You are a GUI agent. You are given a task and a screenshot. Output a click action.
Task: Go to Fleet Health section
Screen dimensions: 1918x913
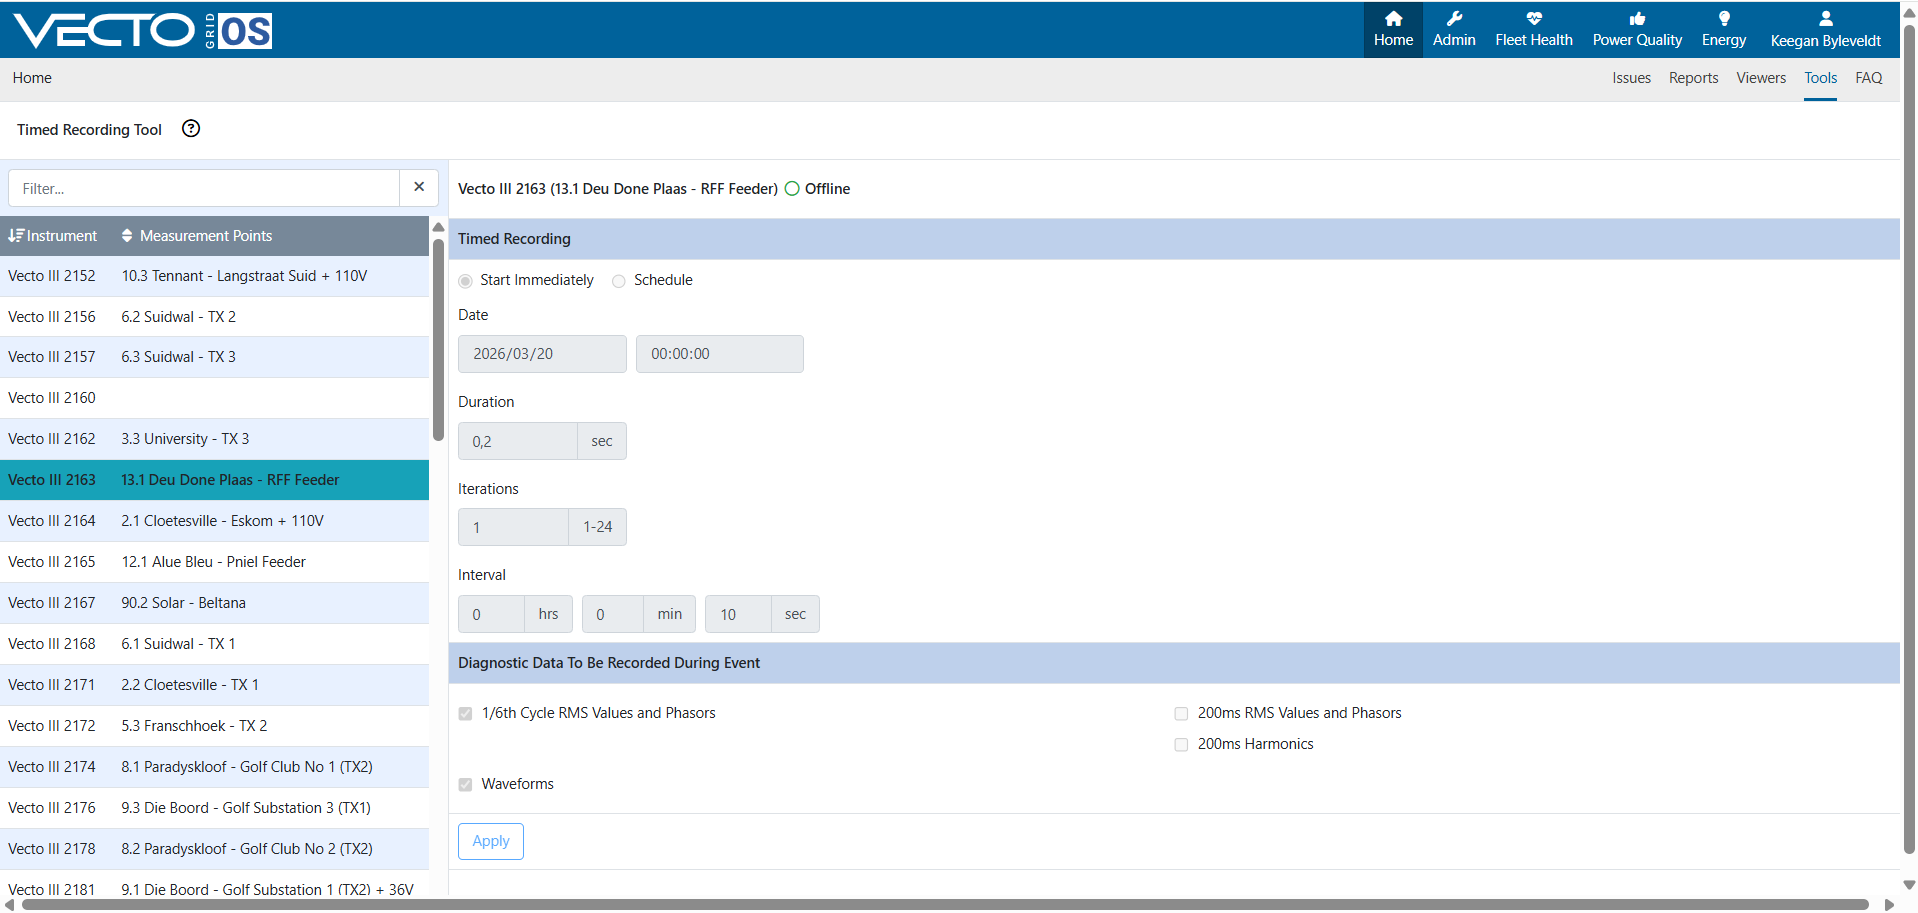(x=1534, y=30)
